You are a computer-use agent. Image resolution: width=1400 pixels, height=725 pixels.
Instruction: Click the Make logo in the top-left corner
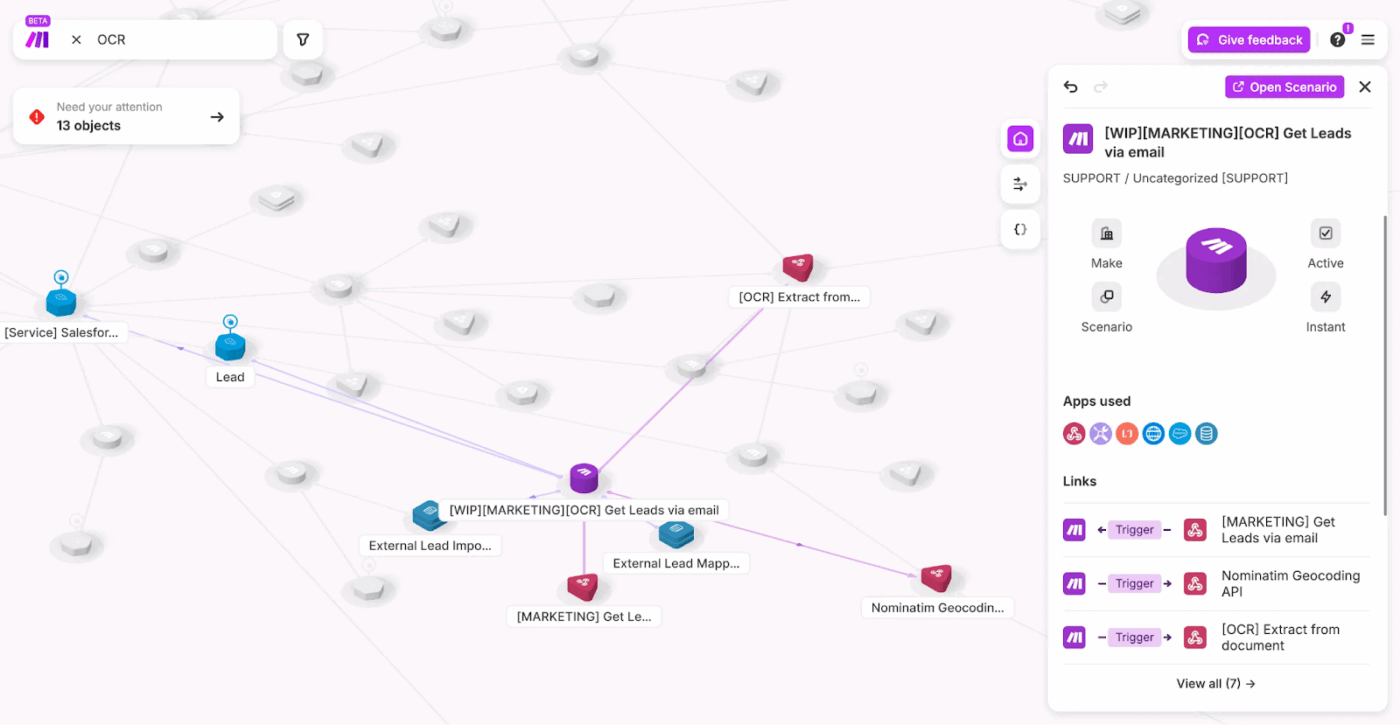point(37,39)
